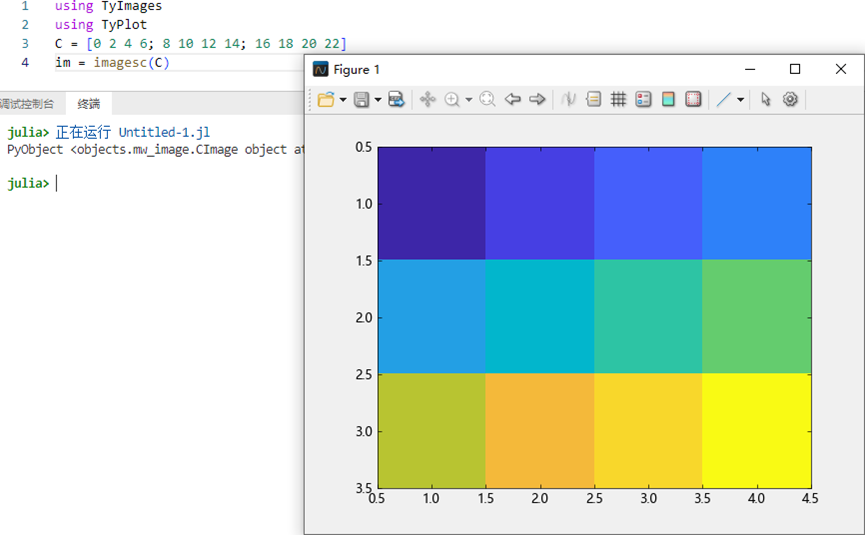Screen dimensions: 865x535
Task: Click the teal-green cell in the middle row
Action: click(x=648, y=316)
